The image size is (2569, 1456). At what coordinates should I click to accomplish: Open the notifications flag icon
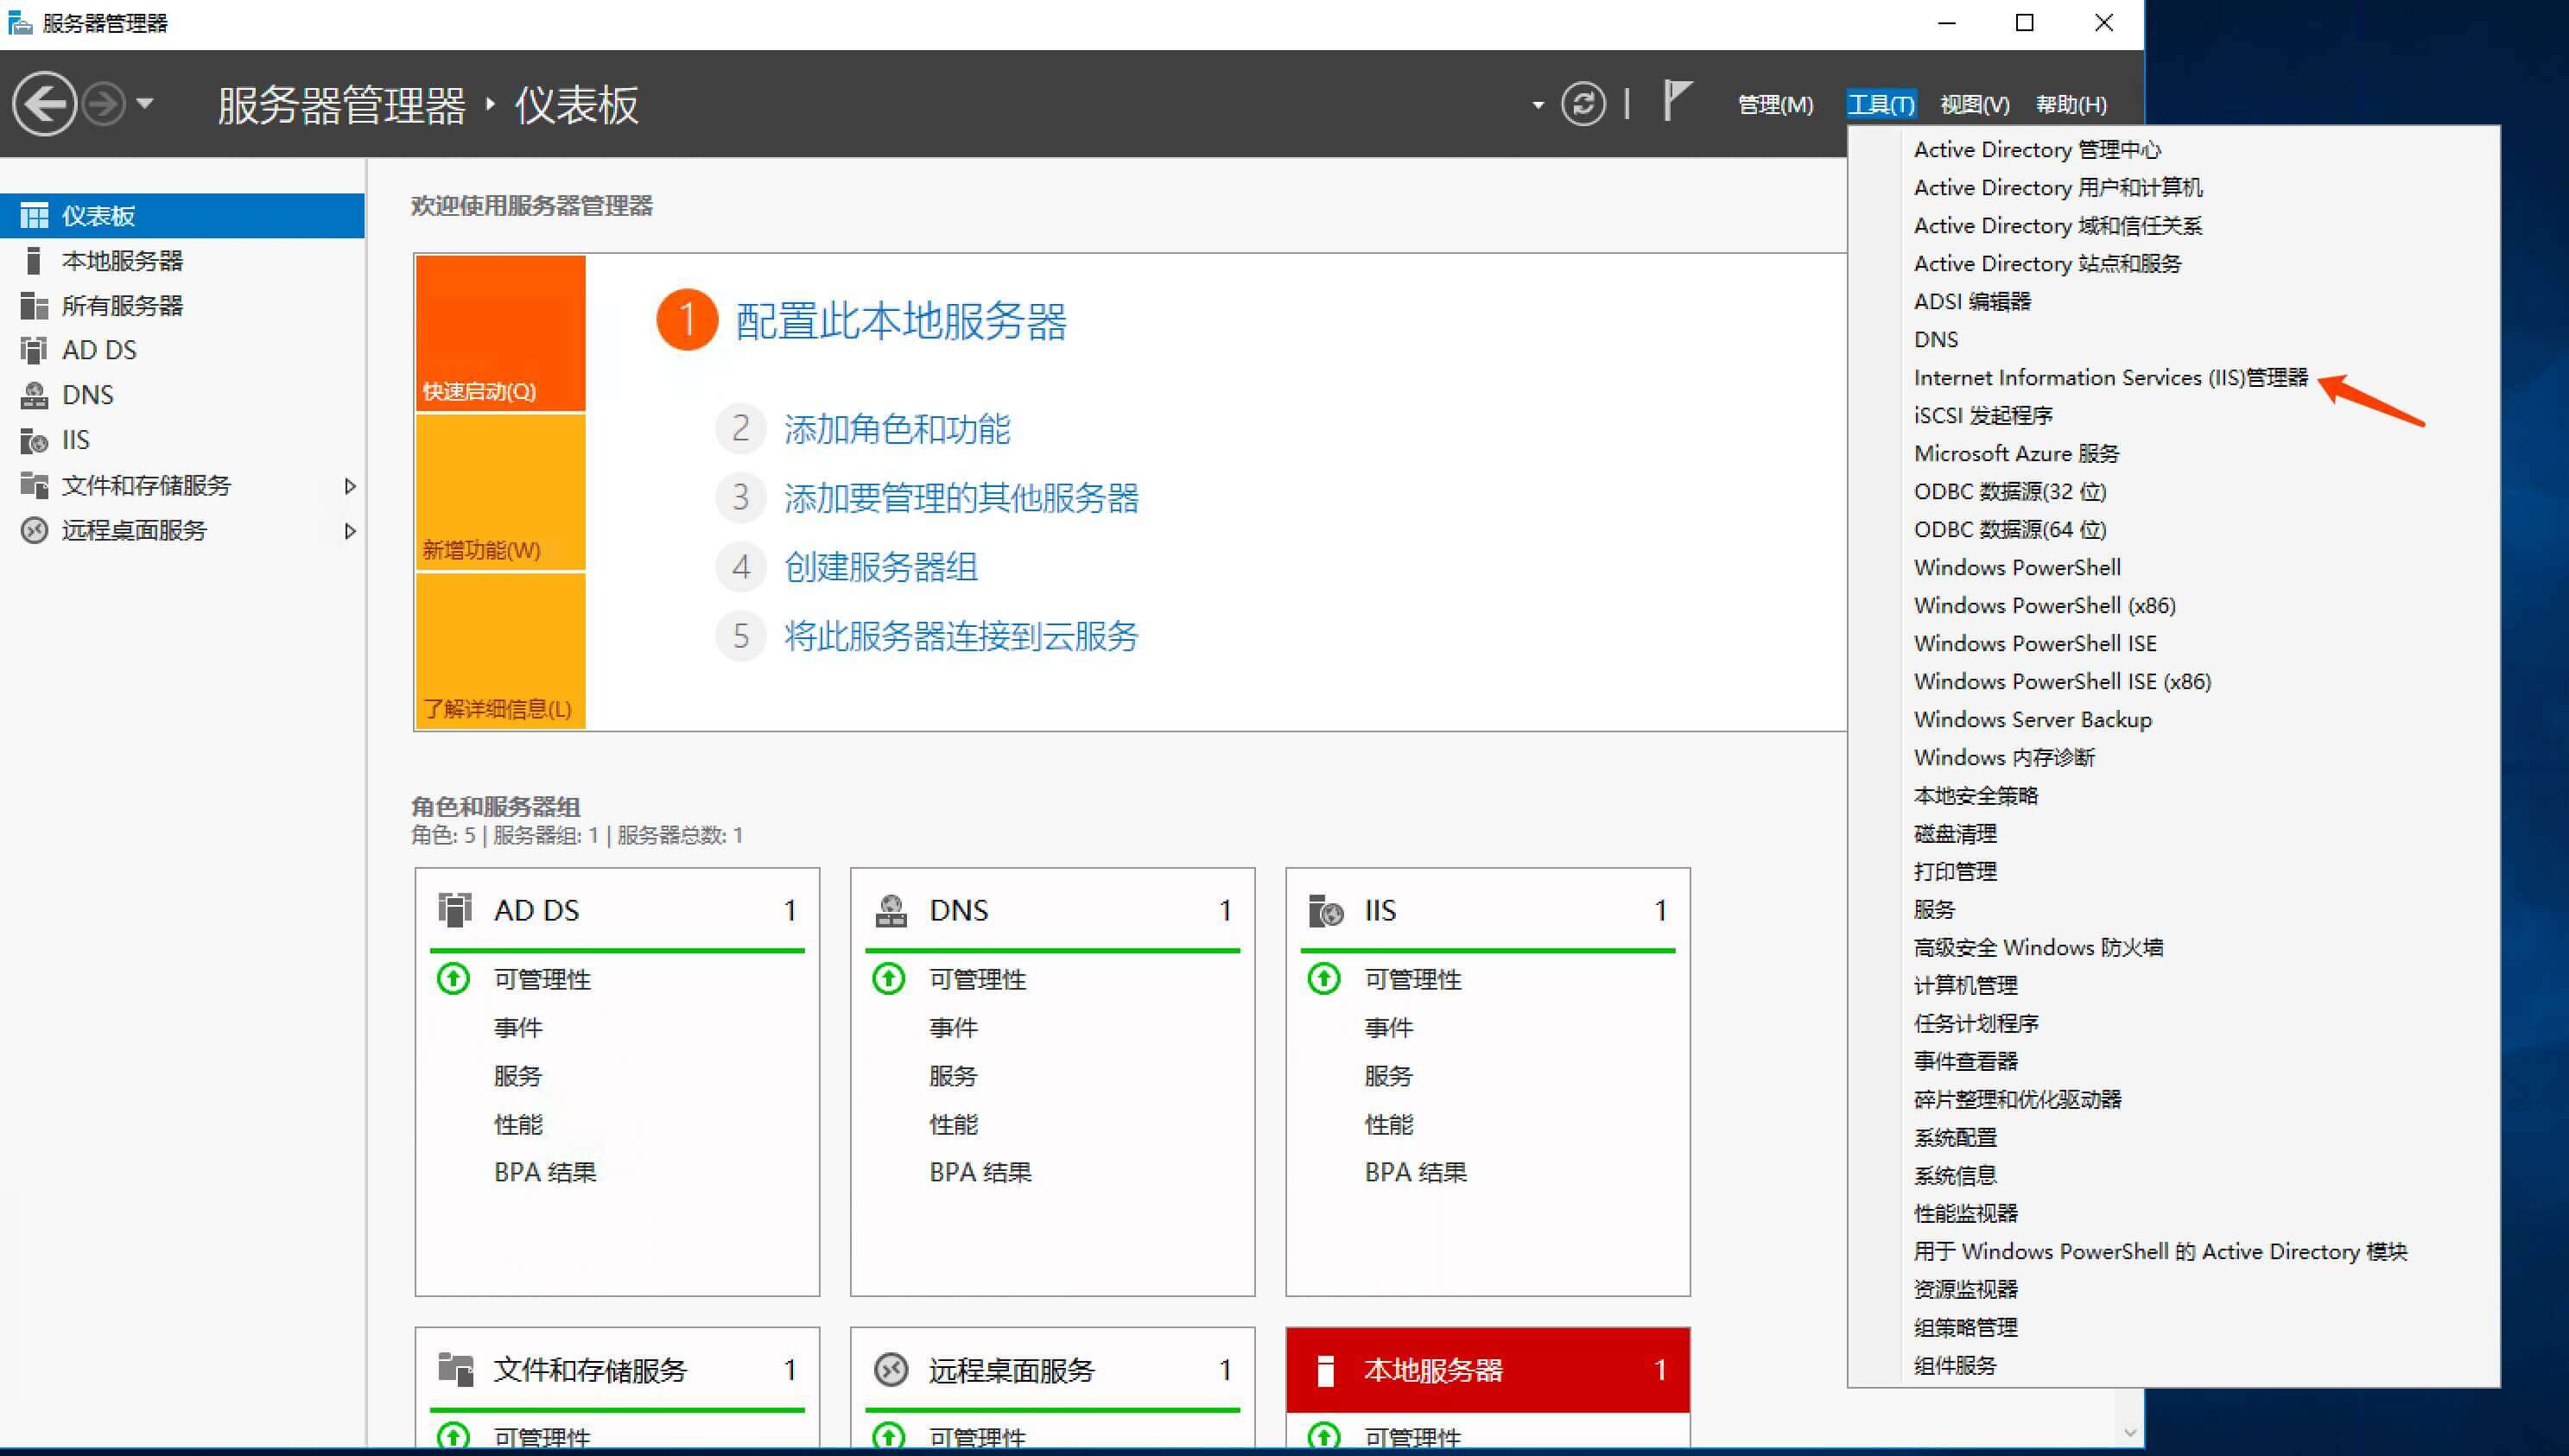[1677, 101]
